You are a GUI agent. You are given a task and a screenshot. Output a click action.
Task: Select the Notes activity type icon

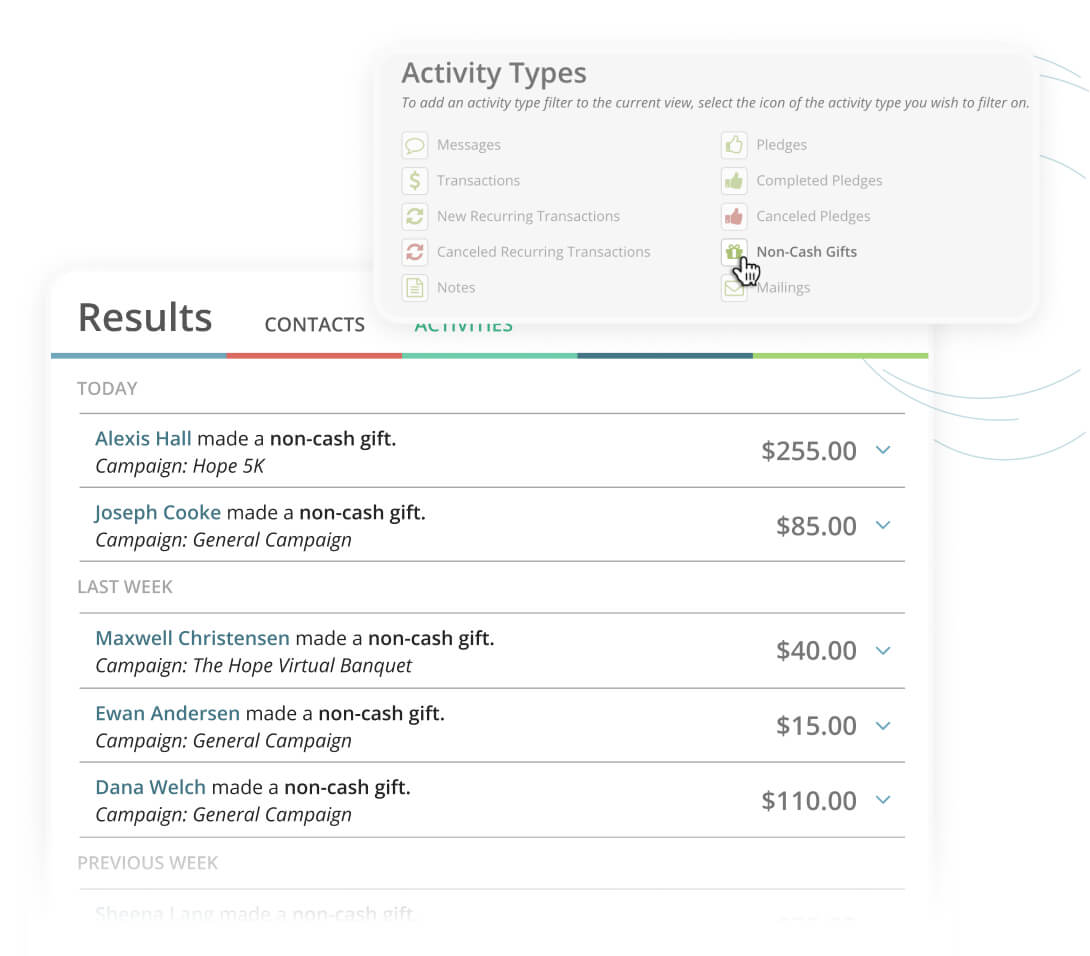click(x=415, y=287)
